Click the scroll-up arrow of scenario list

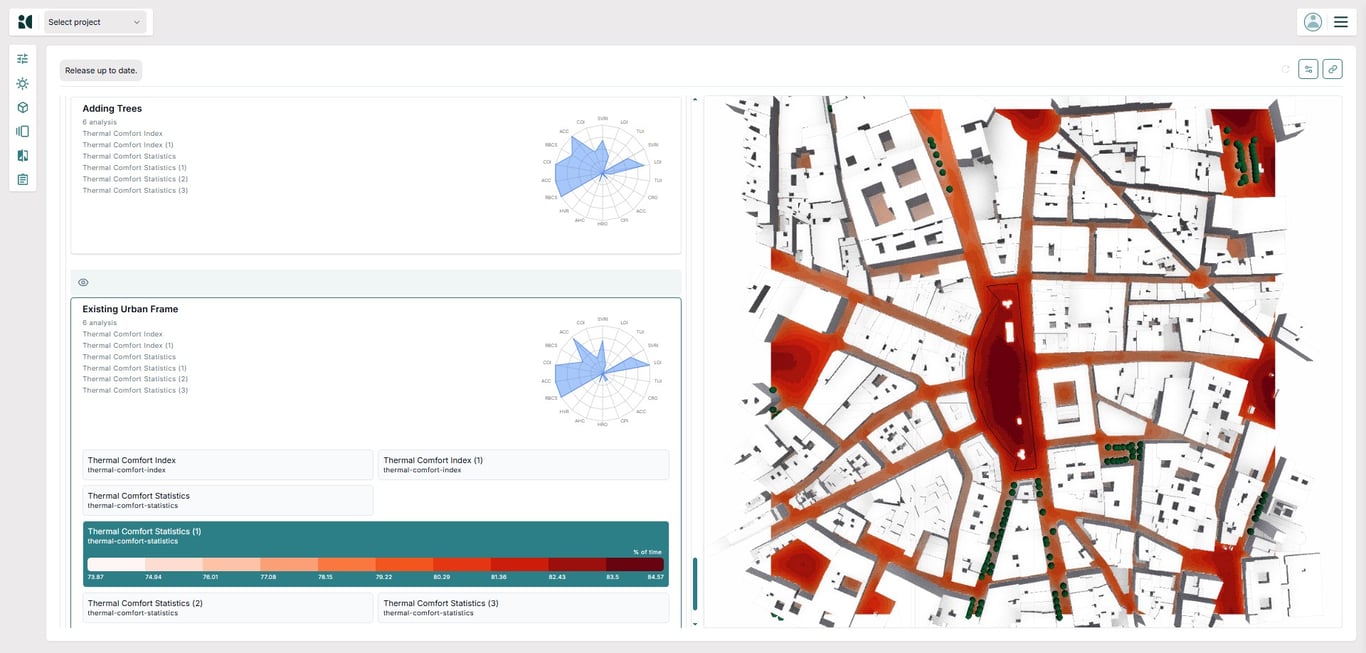695,100
